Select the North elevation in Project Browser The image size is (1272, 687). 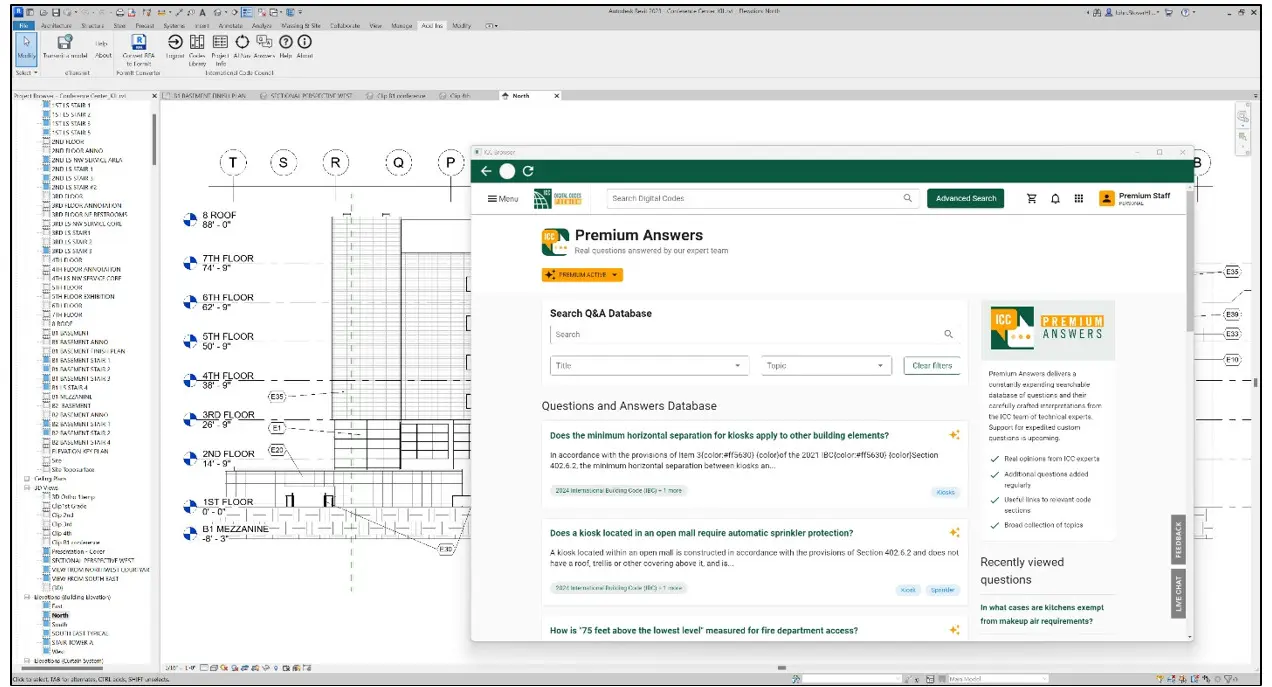(x=60, y=615)
